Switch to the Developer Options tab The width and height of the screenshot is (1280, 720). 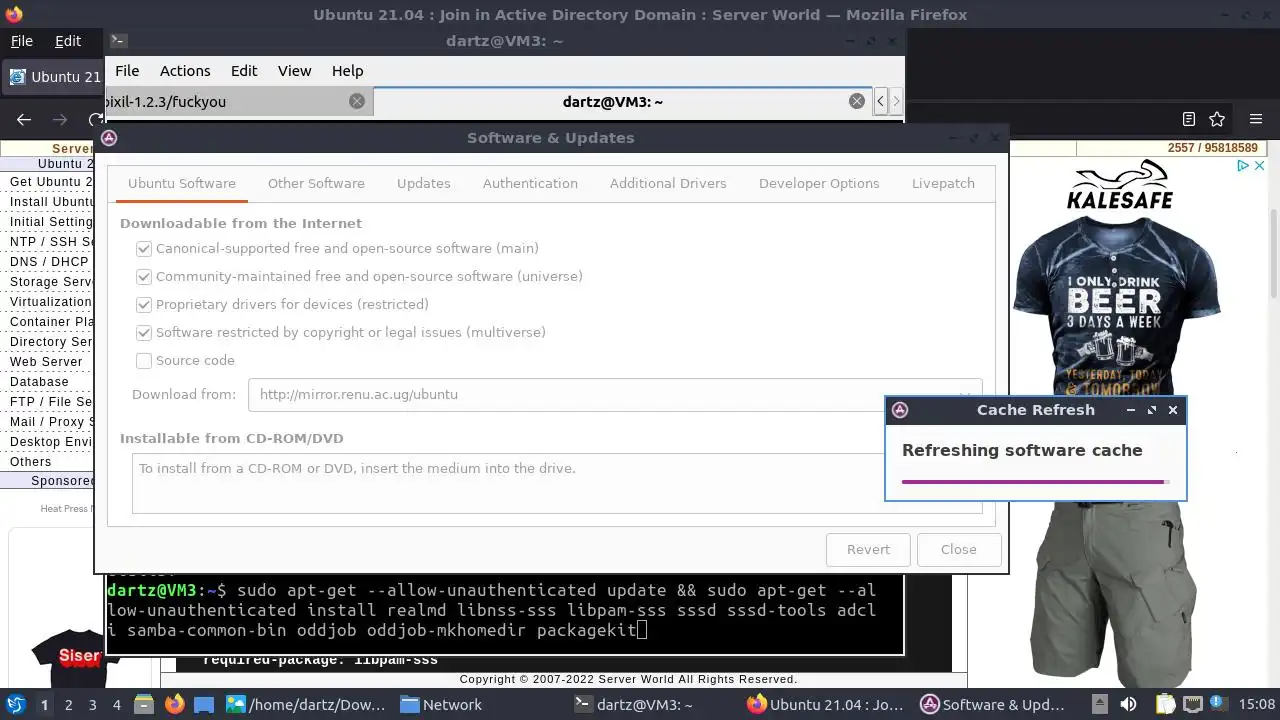click(x=819, y=183)
